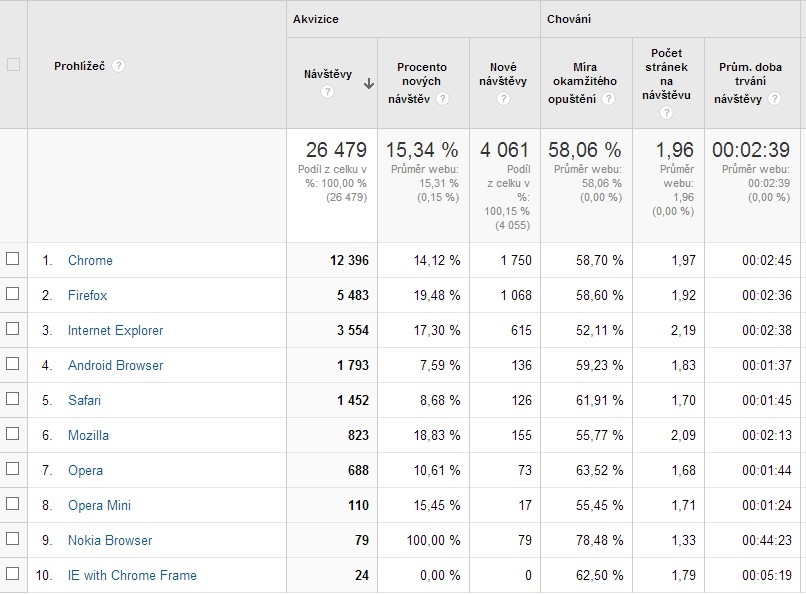Image resolution: width=806 pixels, height=594 pixels.
Task: Open help icon under Nové návštěvy
Action: (503, 99)
